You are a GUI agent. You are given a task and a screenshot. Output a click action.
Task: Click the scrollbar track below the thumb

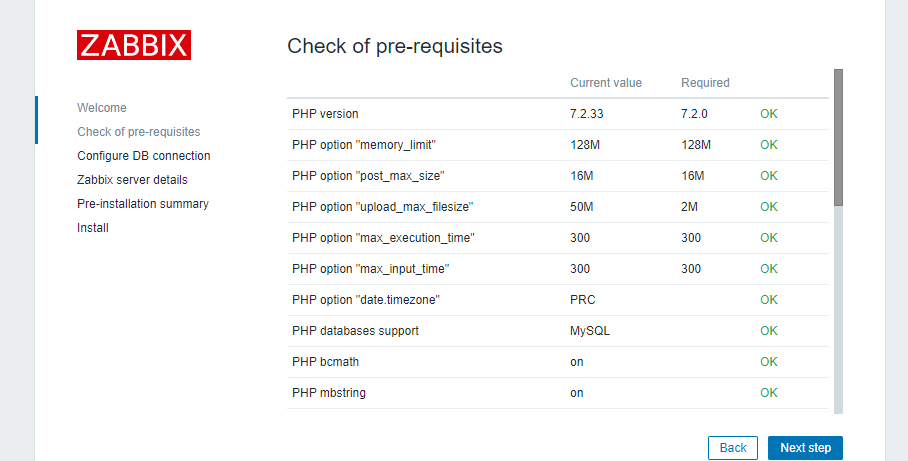coord(838,310)
